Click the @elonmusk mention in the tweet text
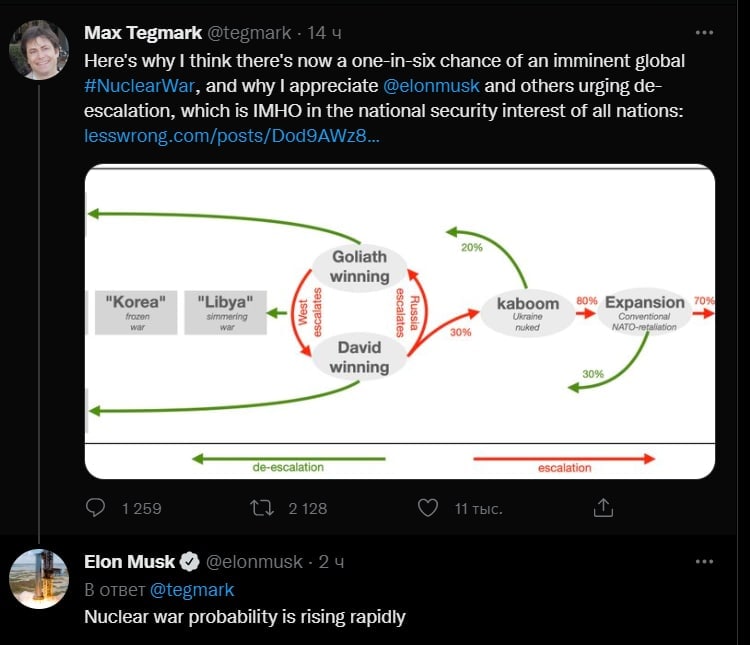This screenshot has width=750, height=645. click(x=432, y=86)
